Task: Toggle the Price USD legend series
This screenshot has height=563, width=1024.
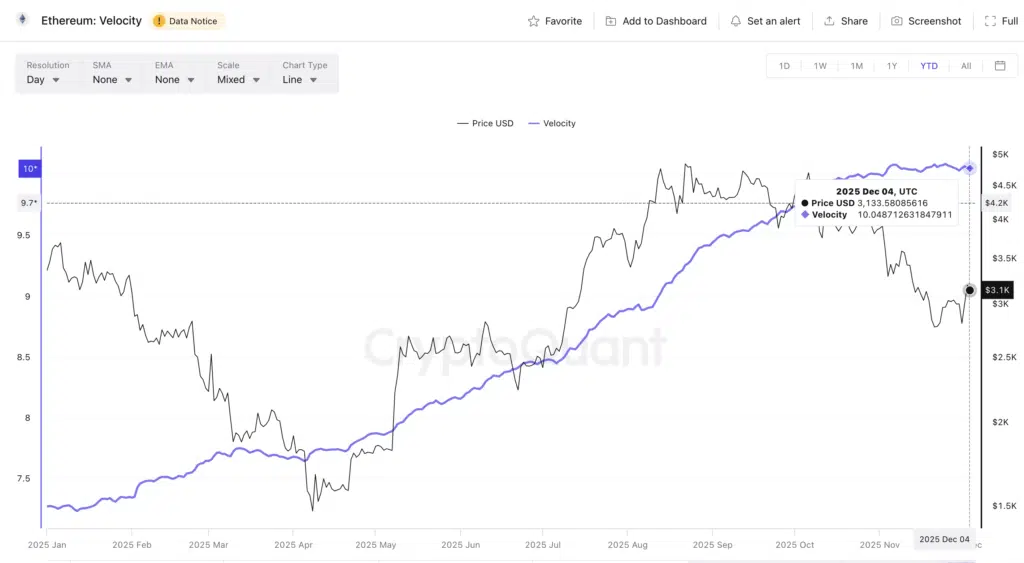Action: click(485, 123)
